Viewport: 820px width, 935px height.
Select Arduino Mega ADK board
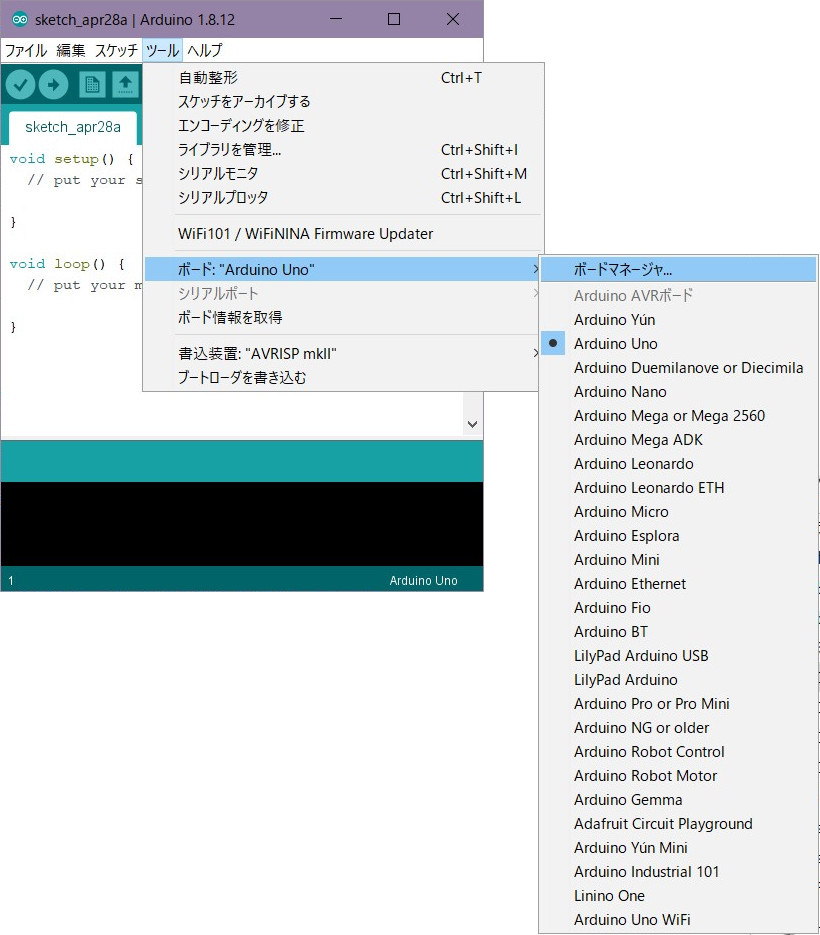677,439
